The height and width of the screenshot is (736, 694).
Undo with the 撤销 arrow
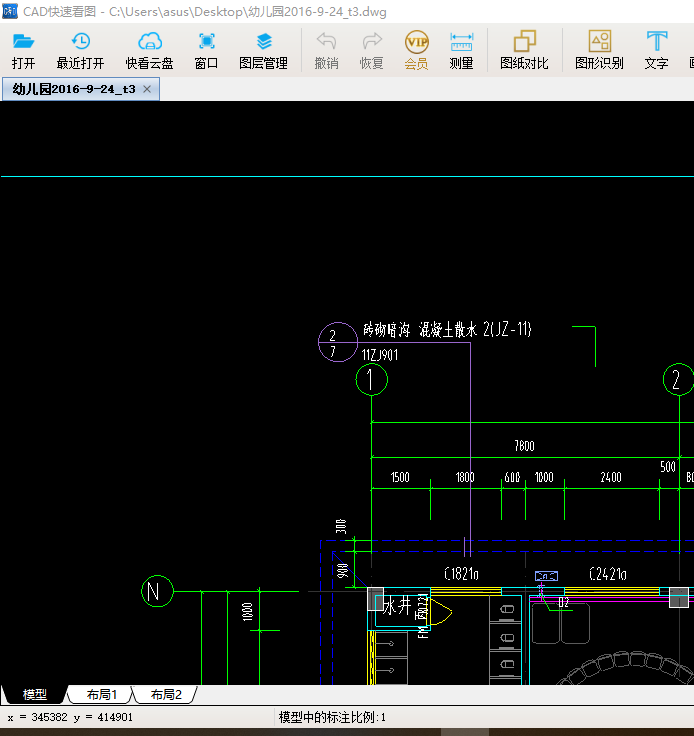[x=326, y=50]
